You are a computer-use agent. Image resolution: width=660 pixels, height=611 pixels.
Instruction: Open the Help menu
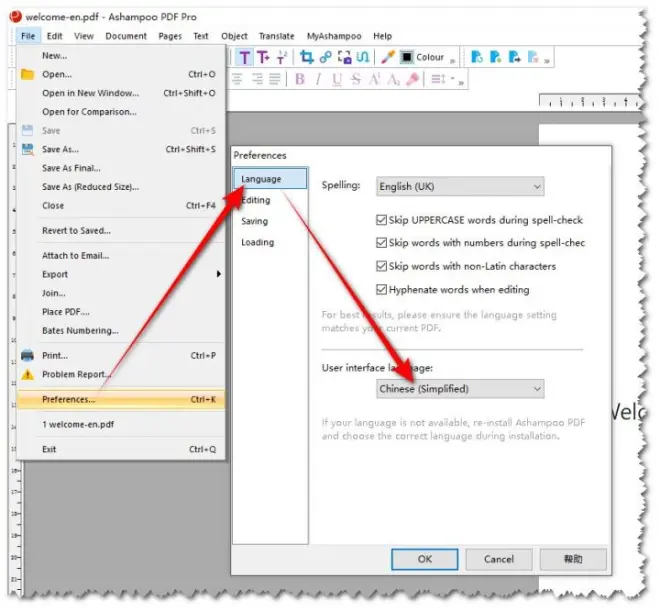tap(382, 36)
